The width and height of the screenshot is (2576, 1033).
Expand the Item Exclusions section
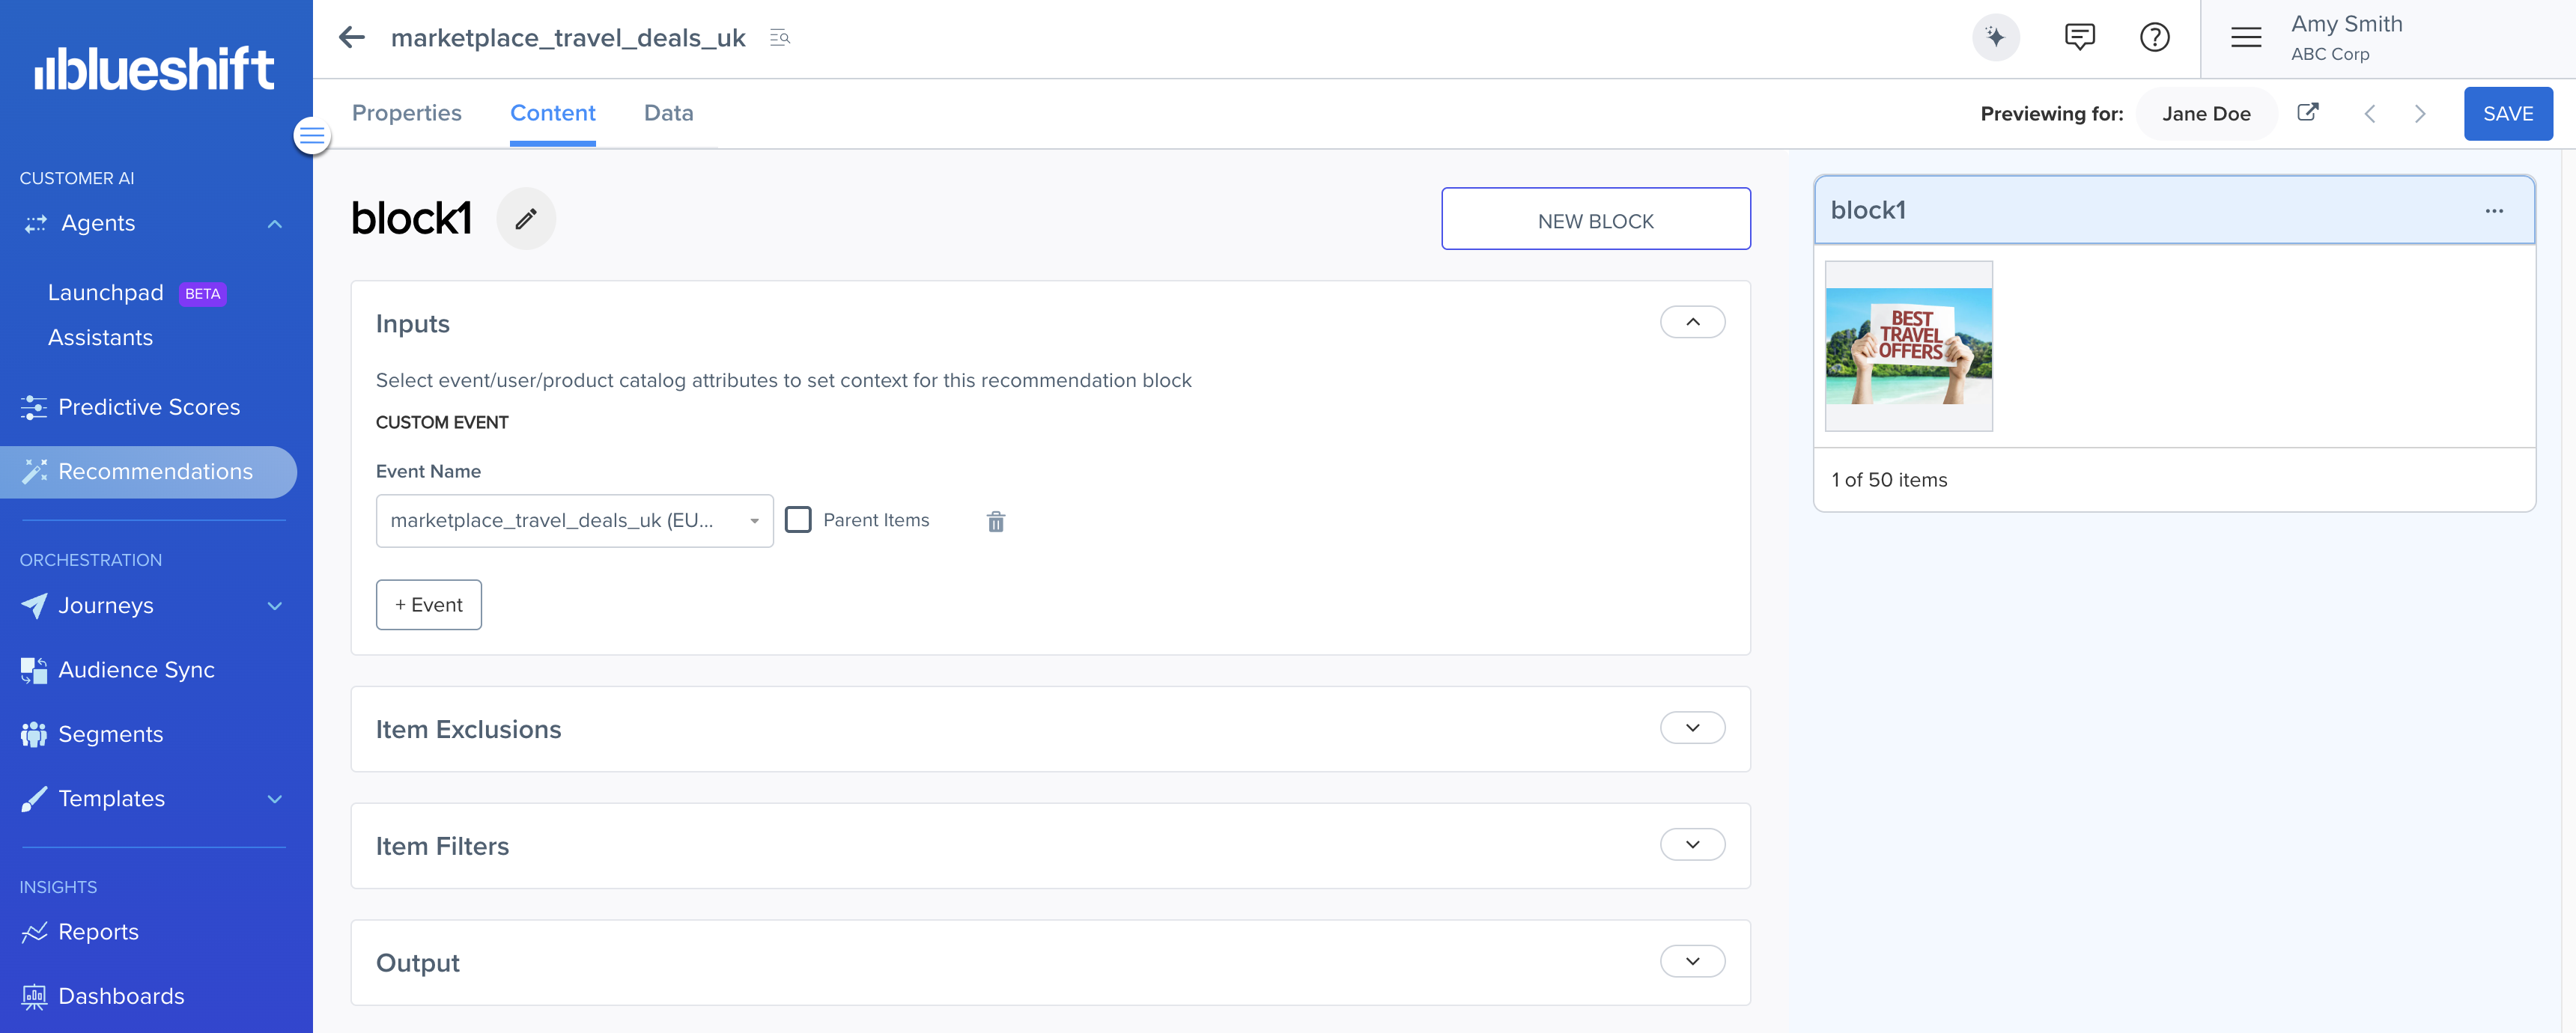(1692, 728)
